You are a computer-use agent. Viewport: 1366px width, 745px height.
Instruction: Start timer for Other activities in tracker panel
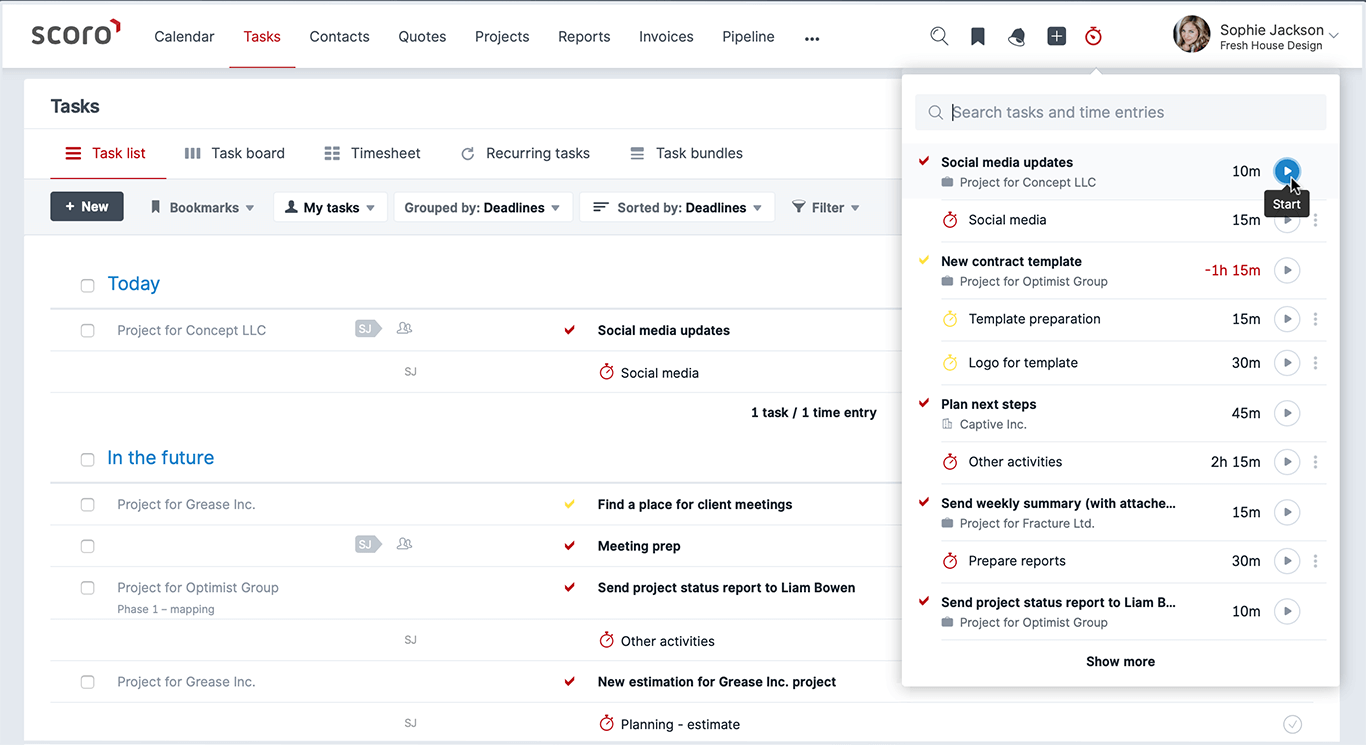(x=1287, y=462)
